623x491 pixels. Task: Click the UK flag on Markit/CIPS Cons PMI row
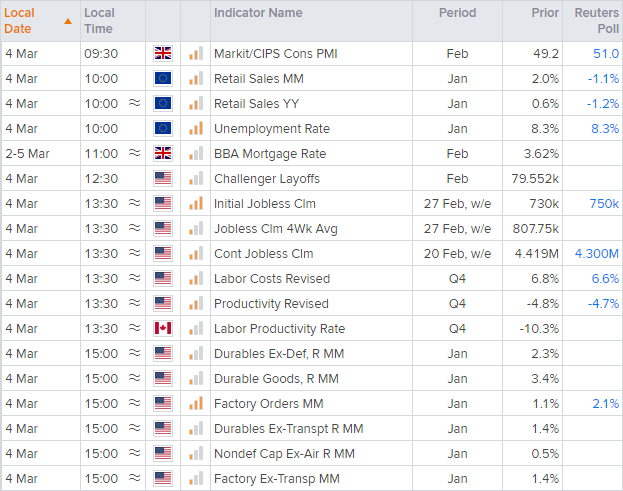[x=163, y=54]
